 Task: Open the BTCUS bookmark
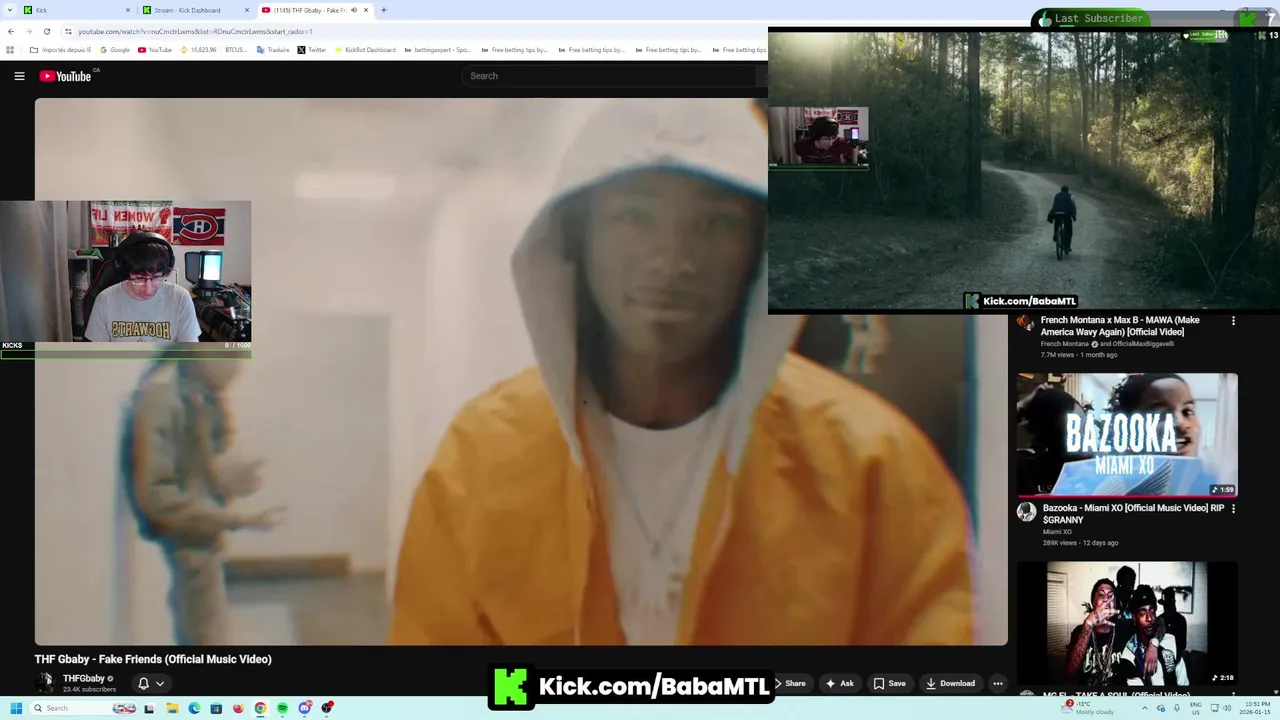point(235,50)
